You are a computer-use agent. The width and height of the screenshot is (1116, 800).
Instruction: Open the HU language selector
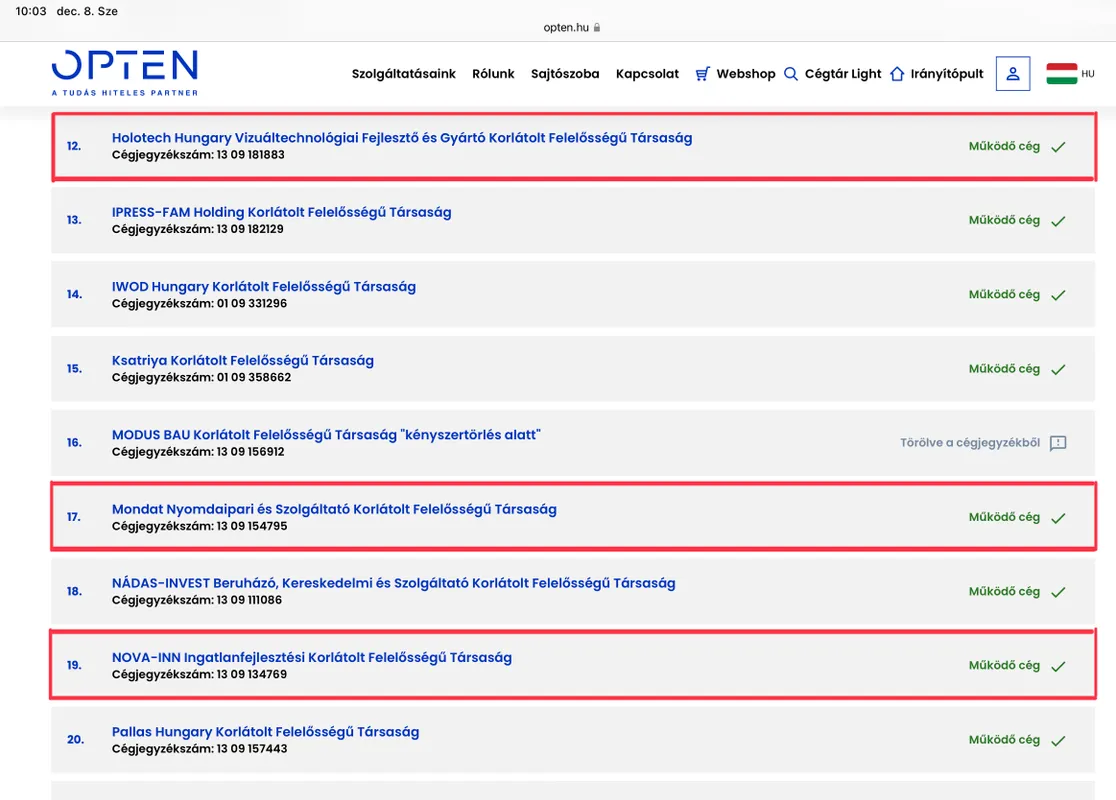(1088, 74)
